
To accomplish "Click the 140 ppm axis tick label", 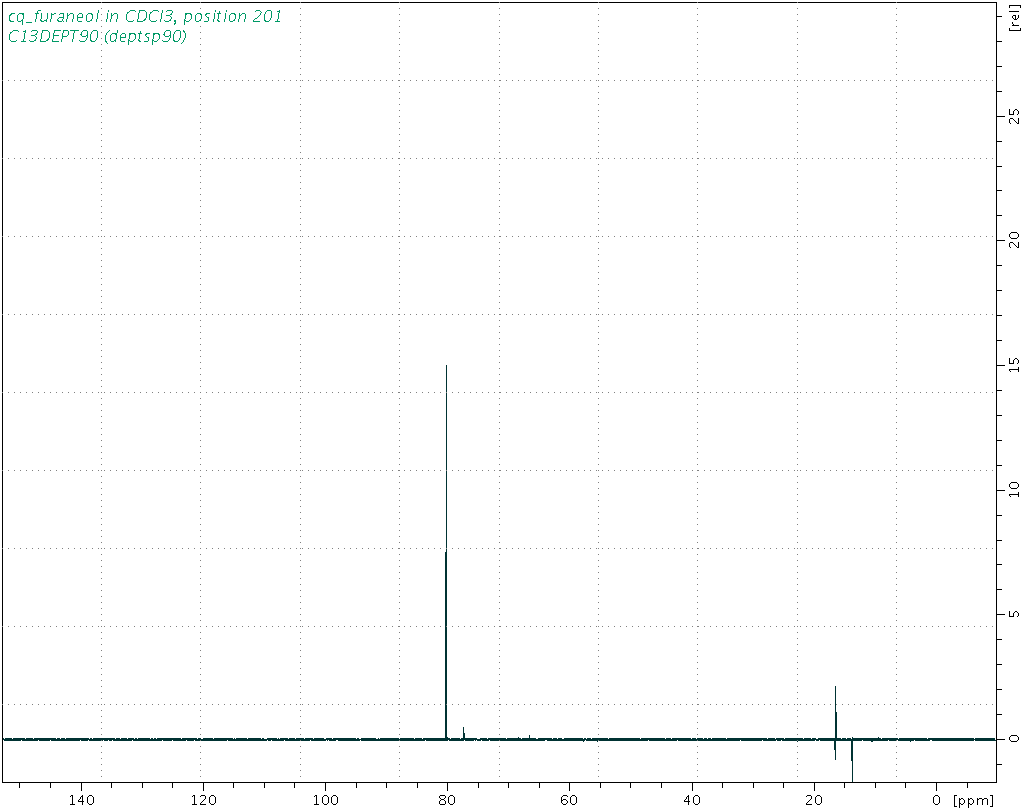I will (x=81, y=800).
